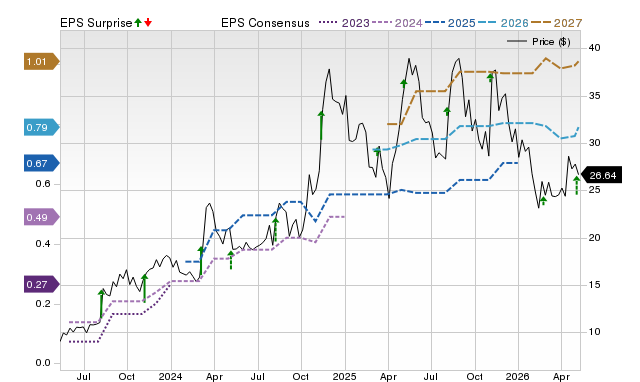
Task: Click the lavender 0.49 value tag
Action: (x=42, y=217)
